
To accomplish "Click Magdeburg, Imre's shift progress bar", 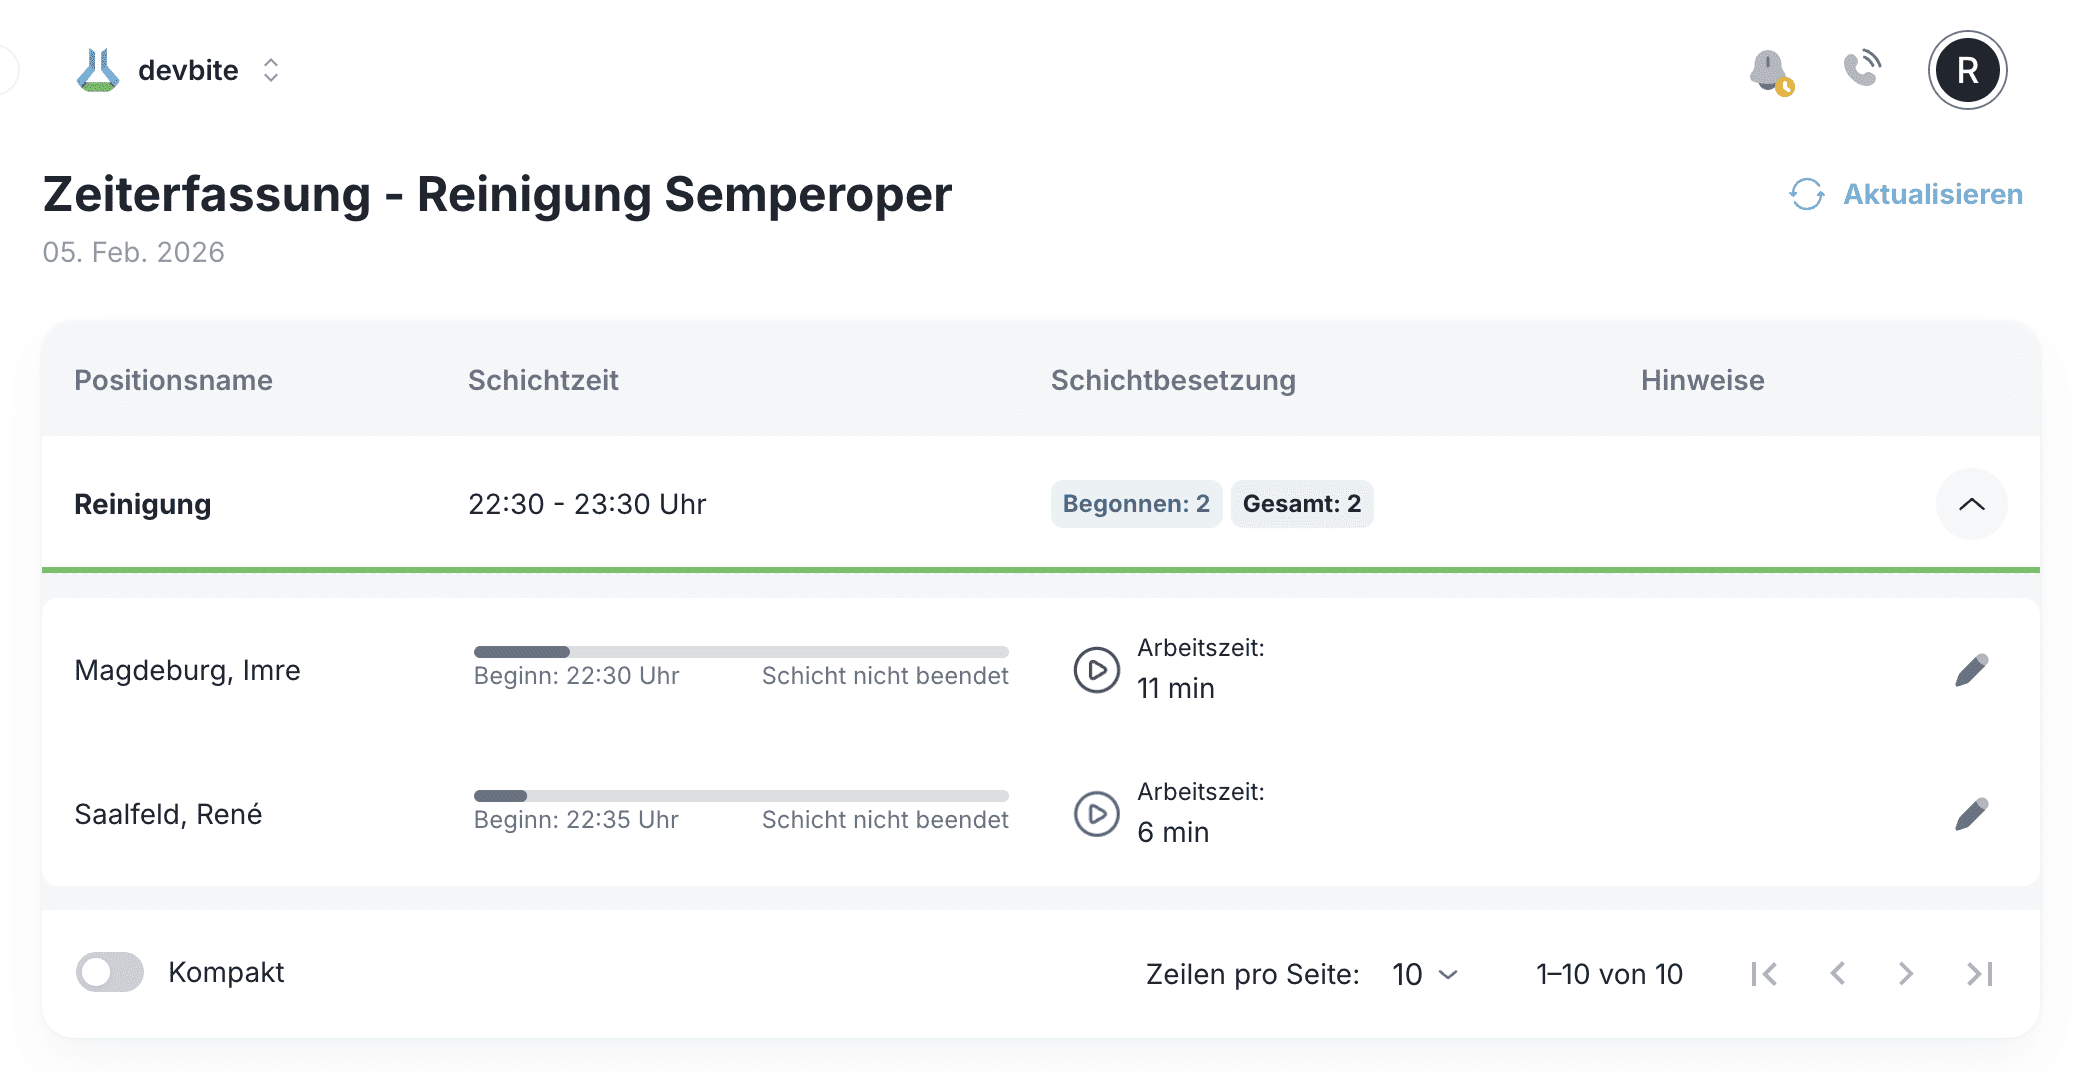I will [741, 652].
